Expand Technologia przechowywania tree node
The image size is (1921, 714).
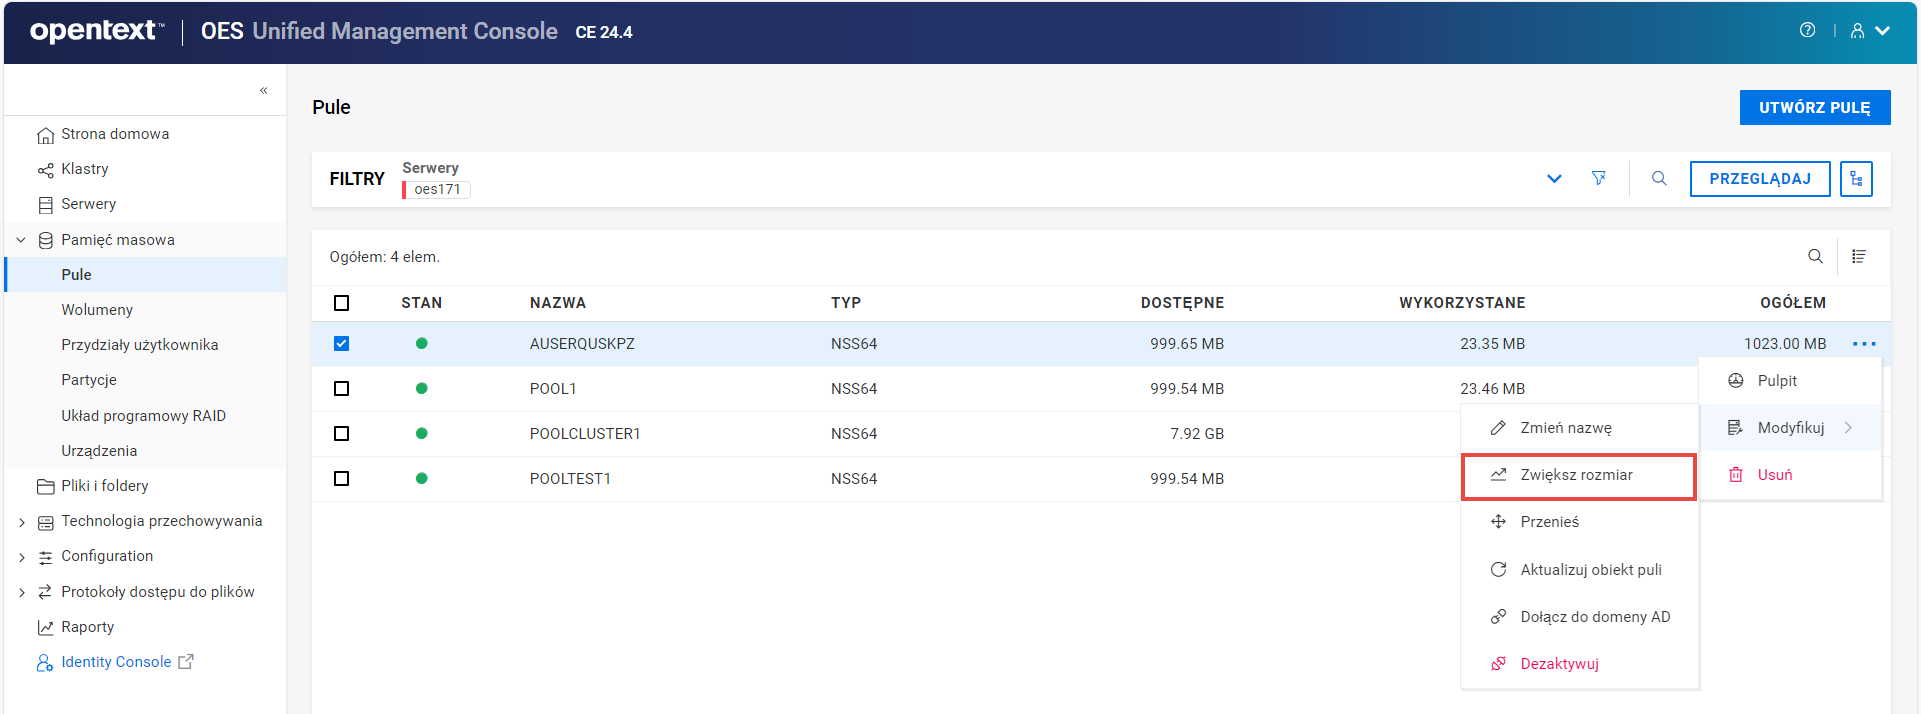coord(22,522)
